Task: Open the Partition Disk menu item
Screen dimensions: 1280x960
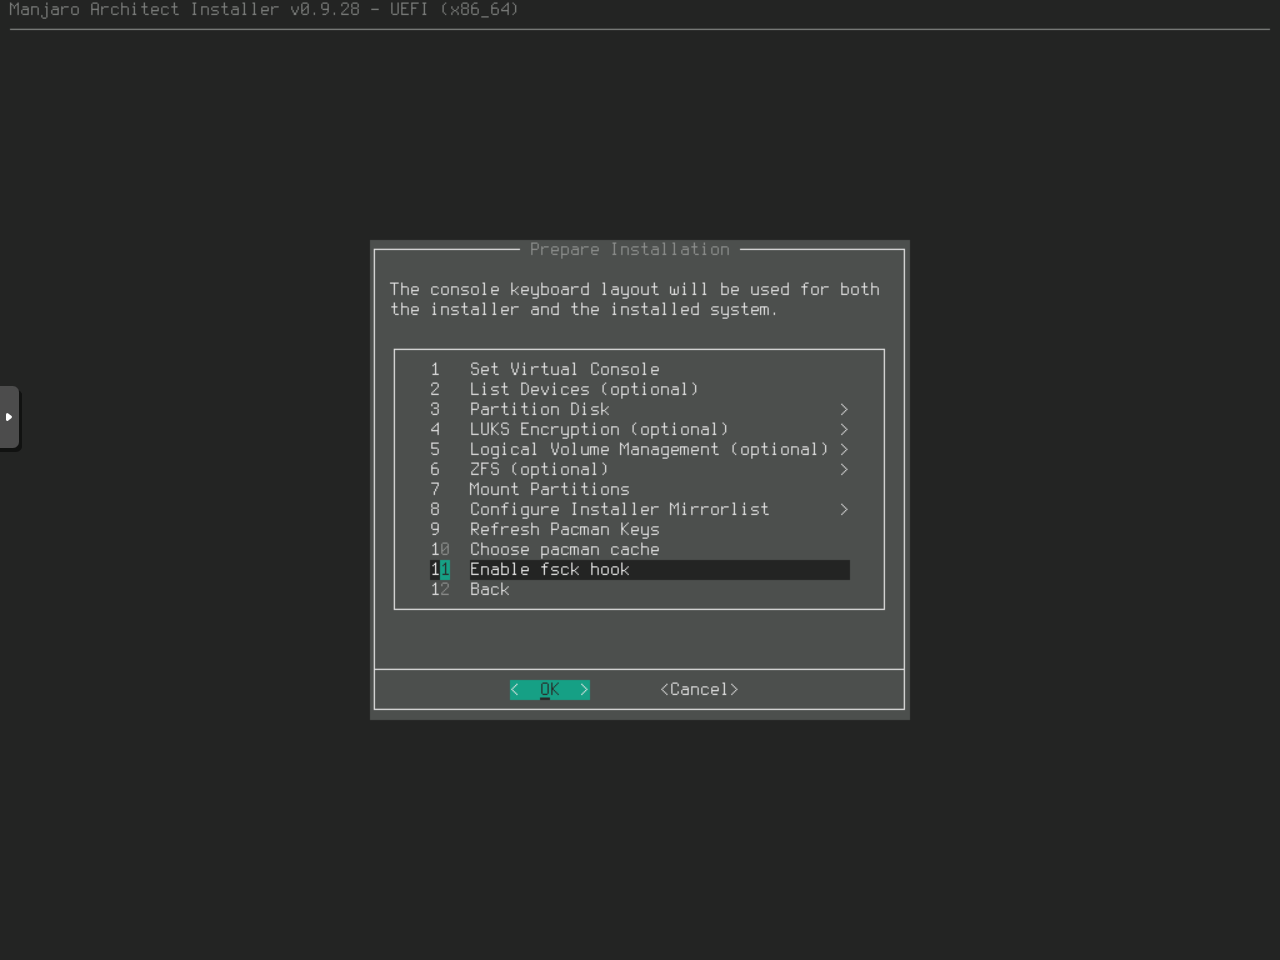Action: click(x=539, y=409)
